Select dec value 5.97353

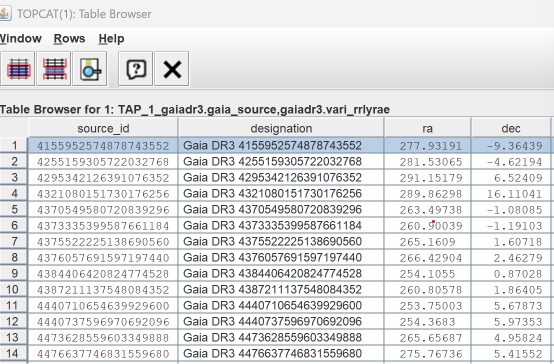pyautogui.click(x=511, y=321)
